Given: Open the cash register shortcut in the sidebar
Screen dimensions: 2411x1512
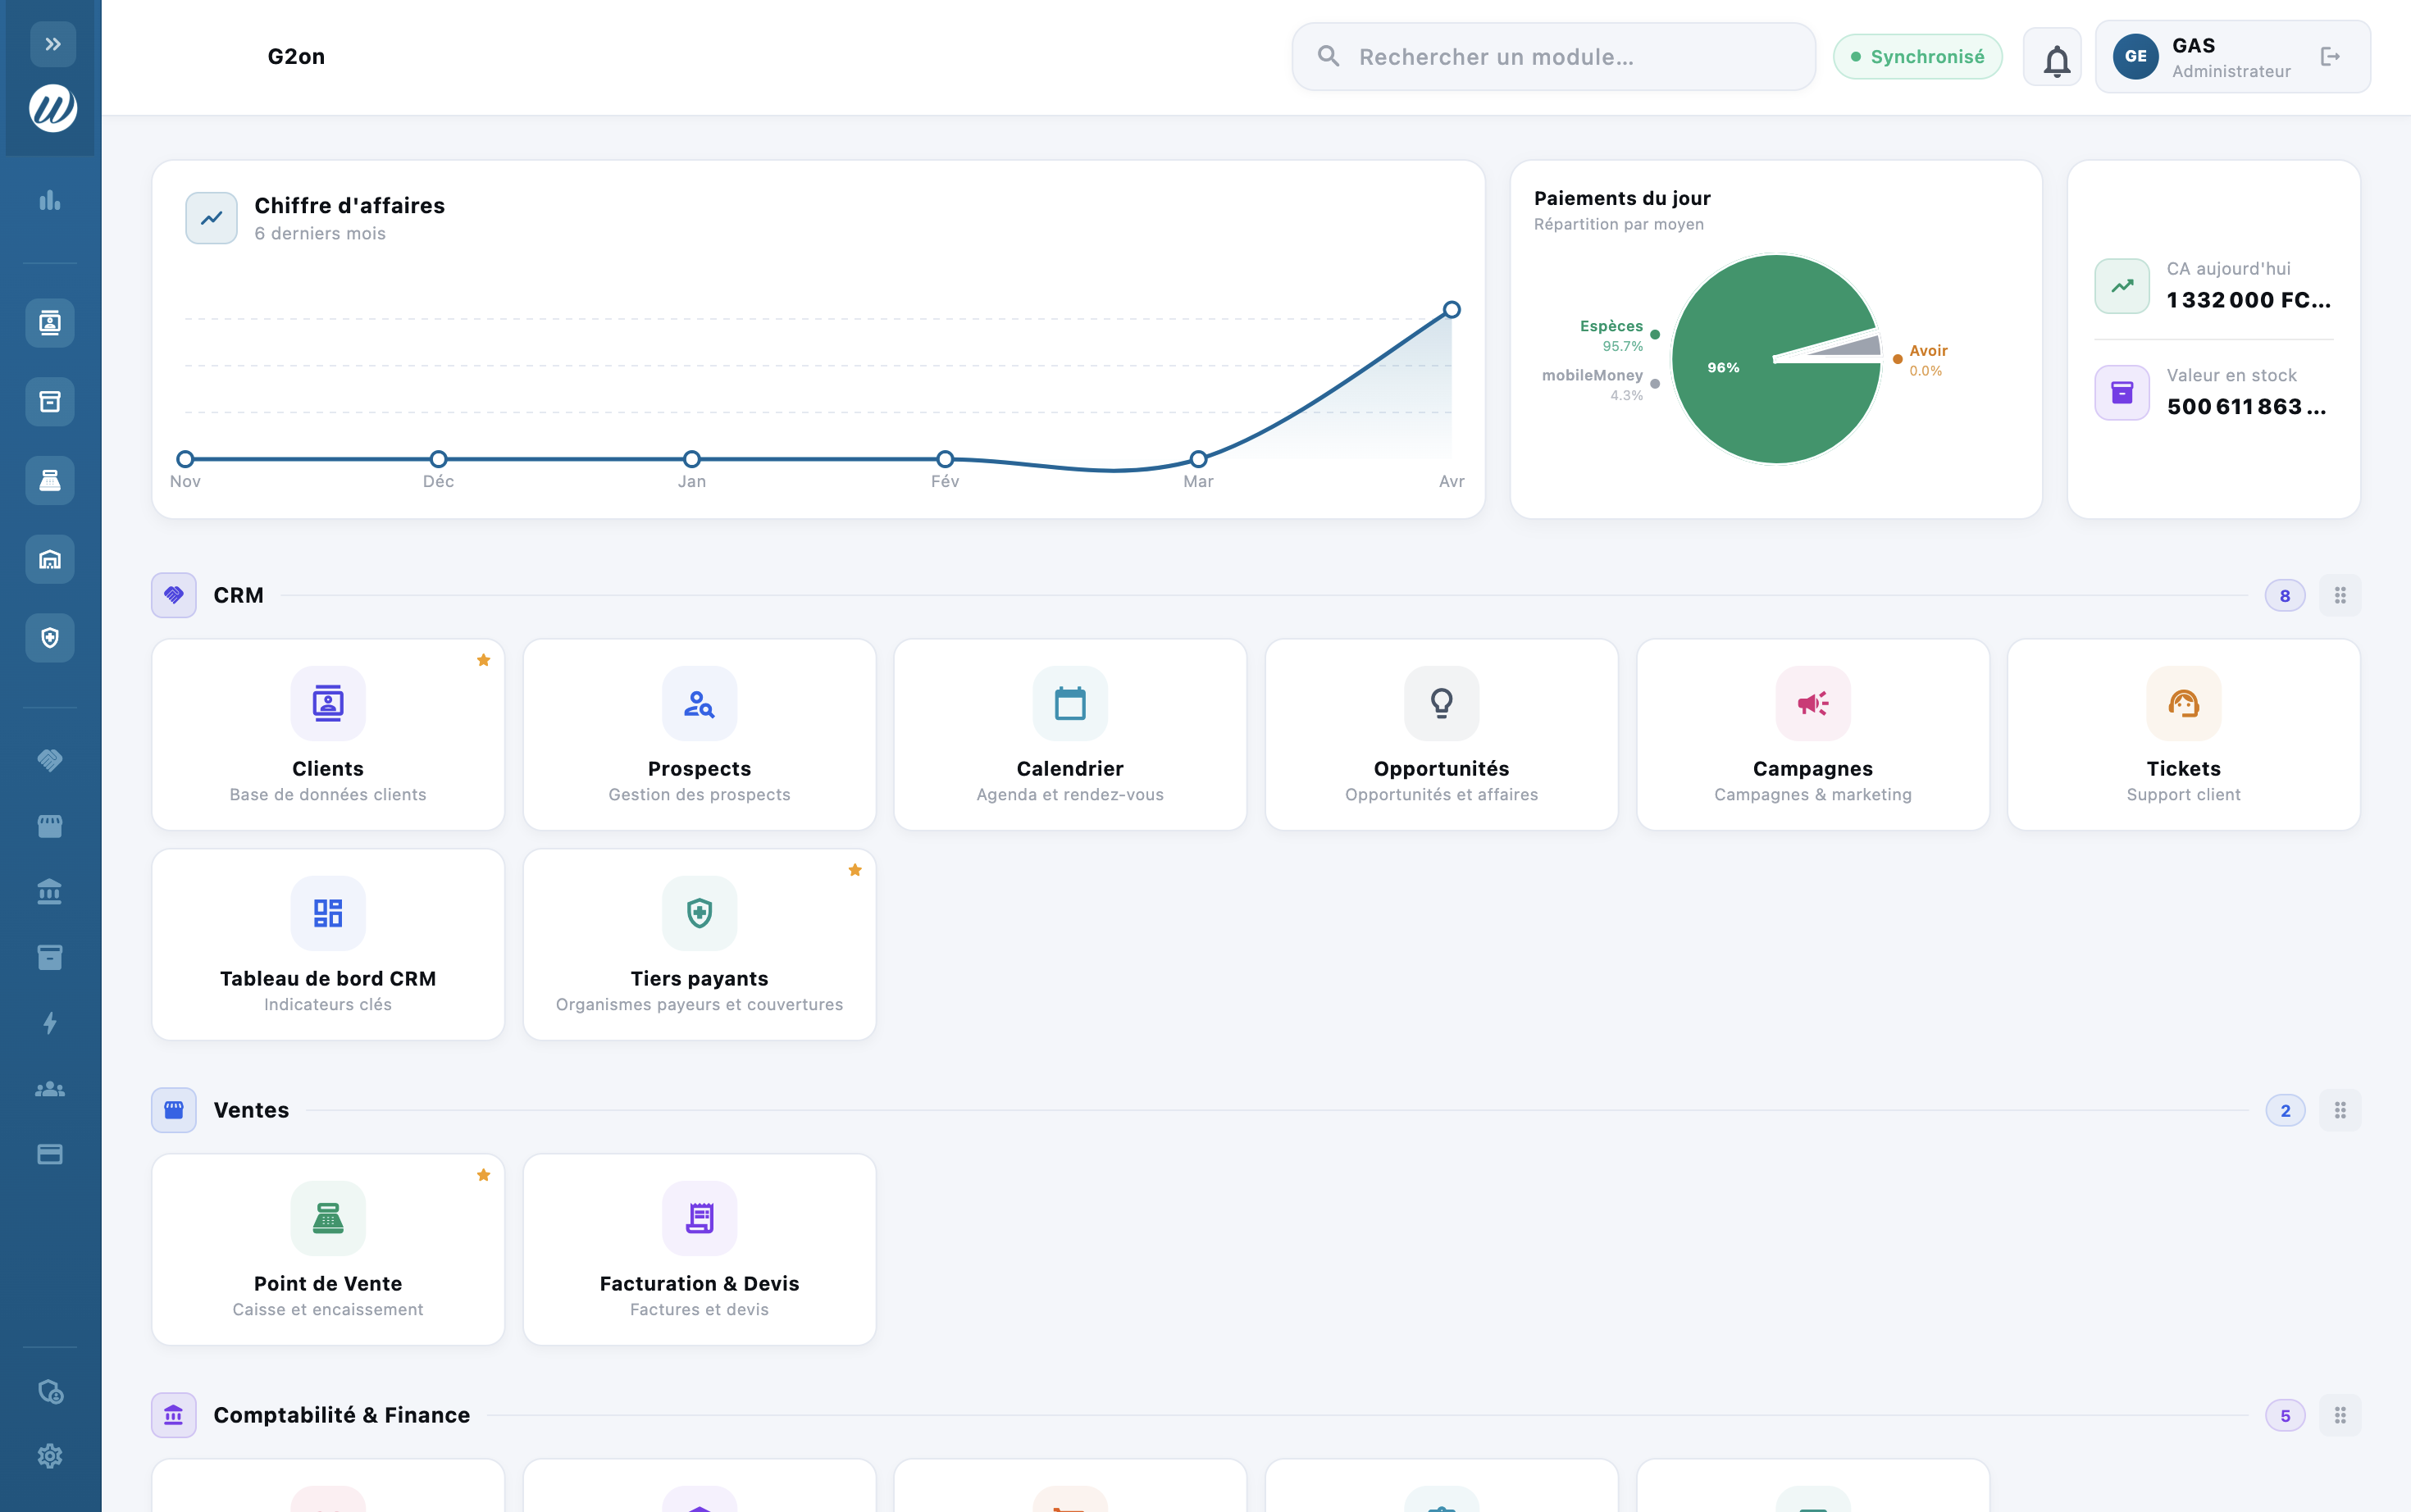Looking at the screenshot, I should click(50, 481).
